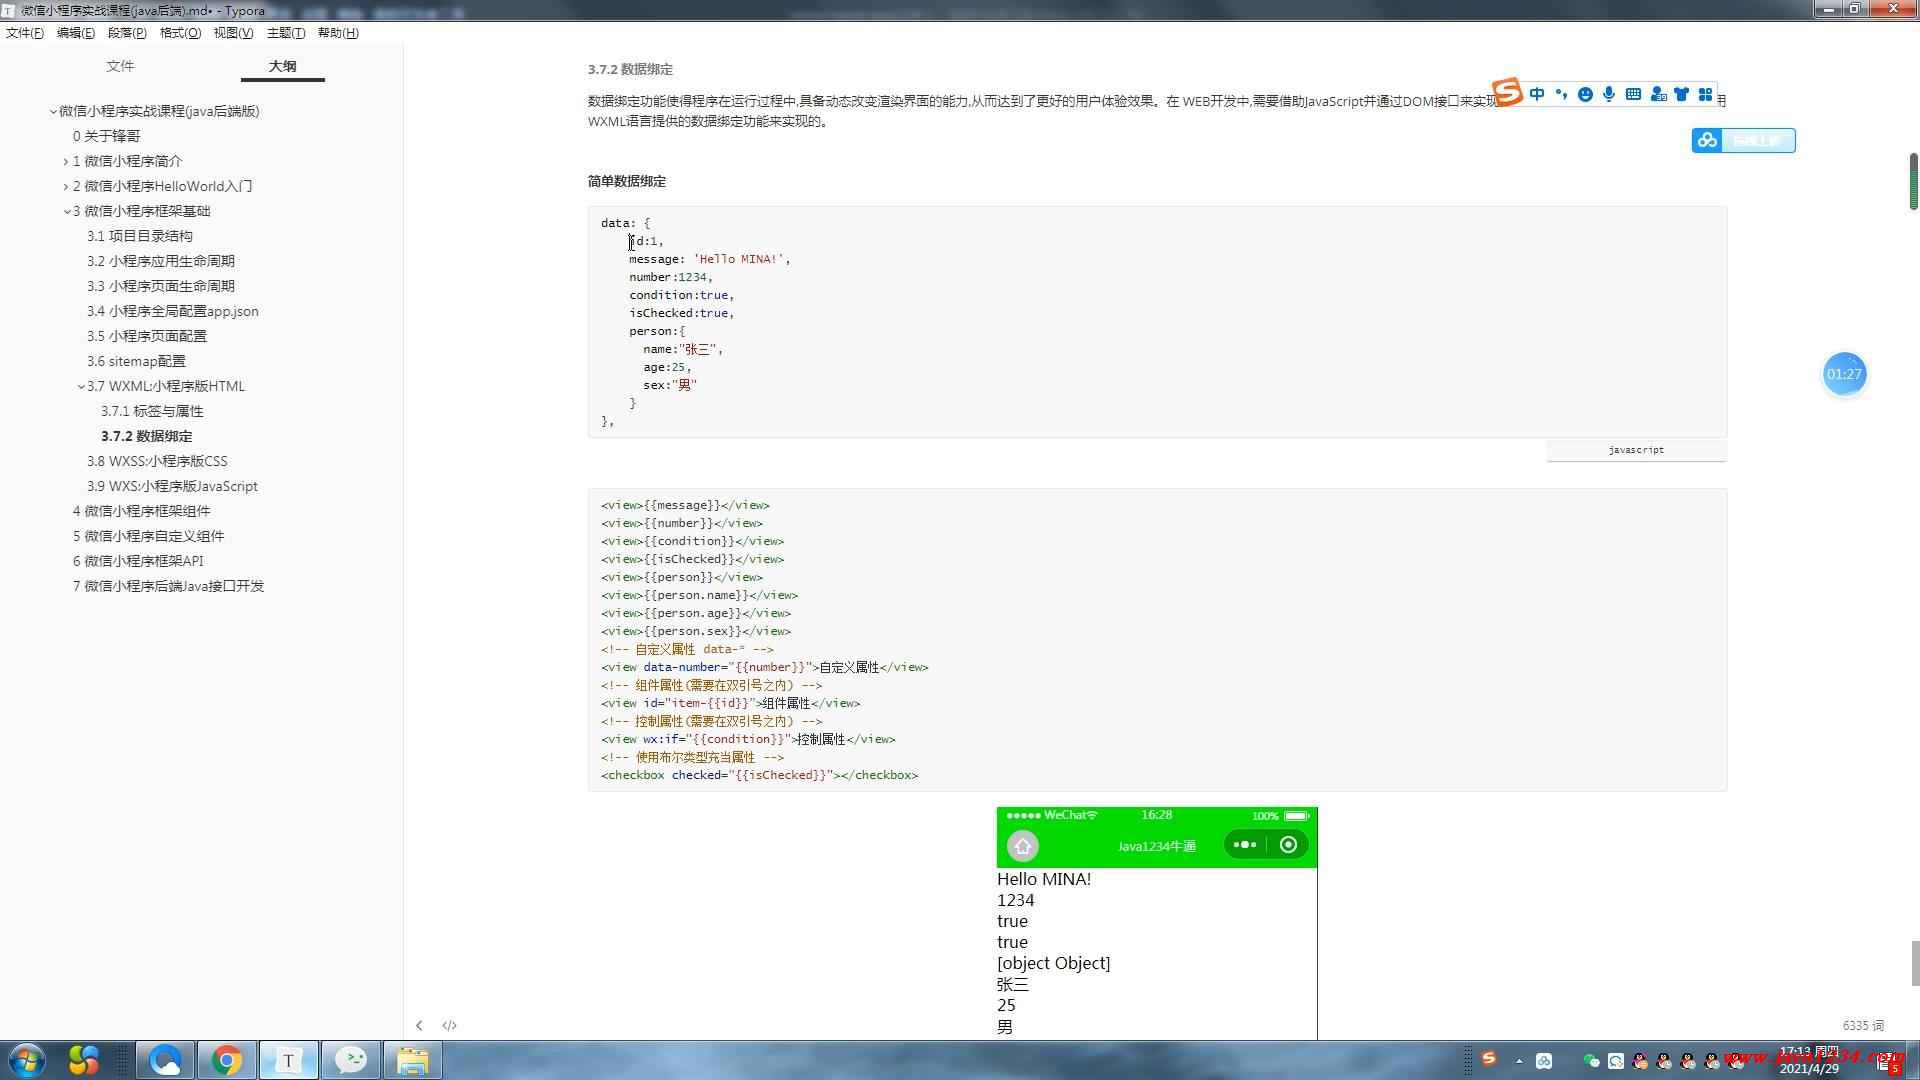
Task: Open the Windows Start menu
Action: [x=26, y=1059]
